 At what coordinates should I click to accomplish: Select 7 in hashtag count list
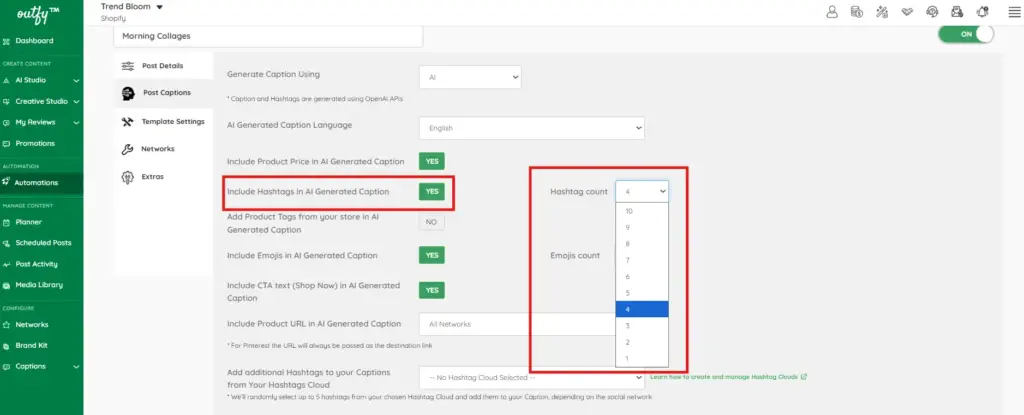(642, 260)
